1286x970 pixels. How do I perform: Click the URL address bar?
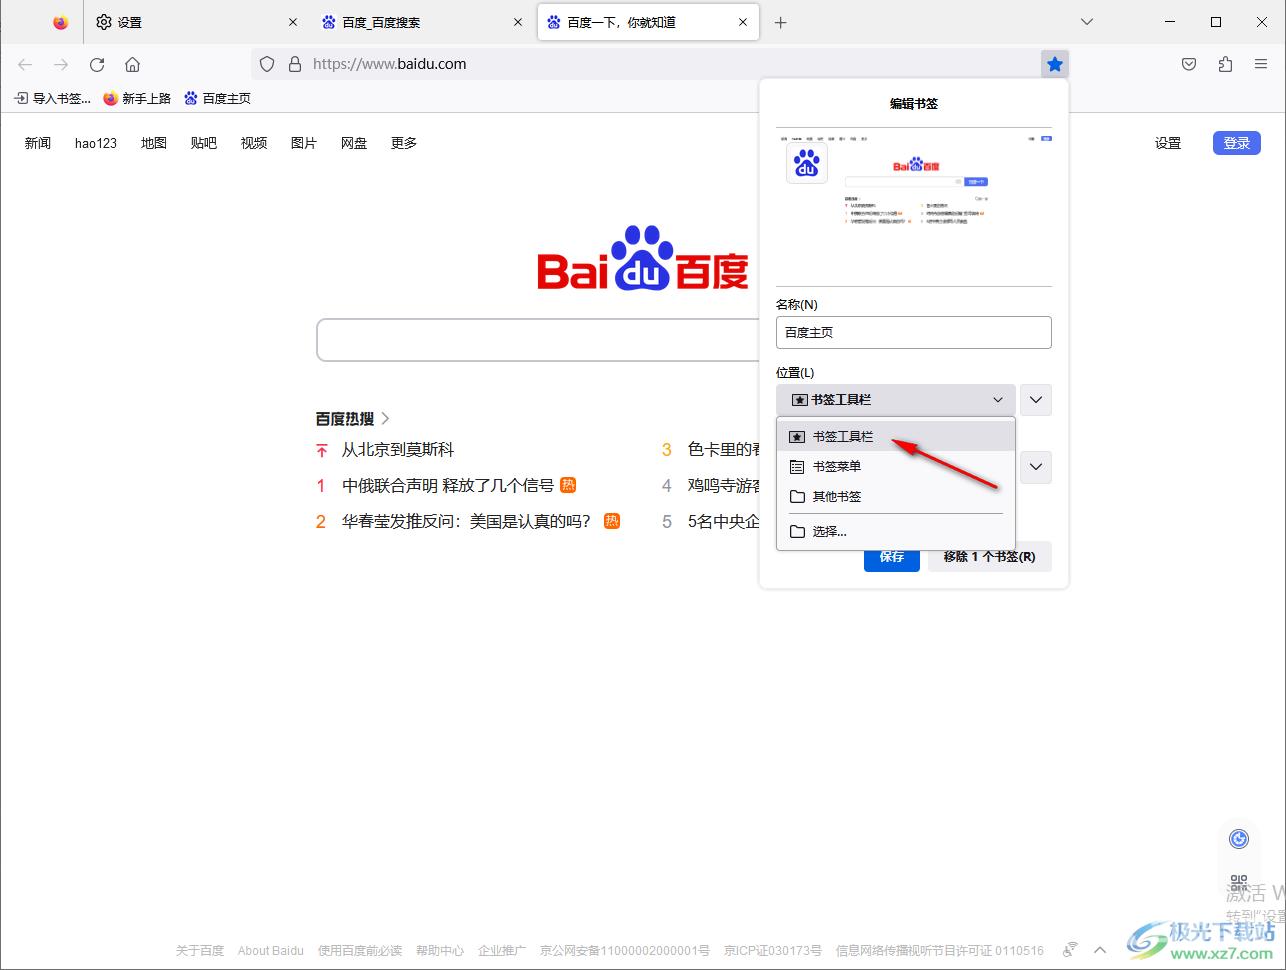click(x=646, y=64)
